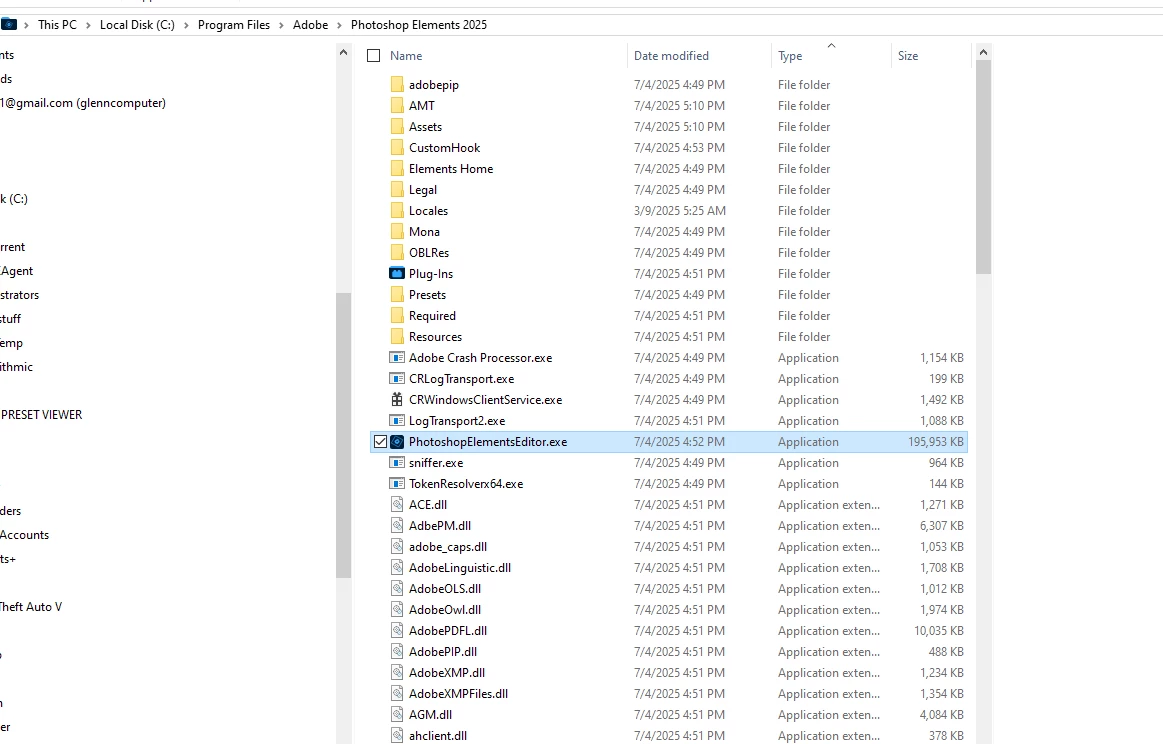
Task: Click the blue Plug-Ins folder icon
Action: 397,274
